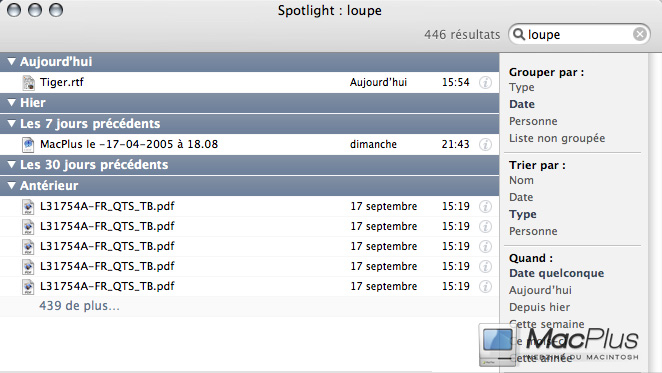The height and width of the screenshot is (373, 662).
Task: Select Liste non groupée grouping option
Action: tap(556, 138)
